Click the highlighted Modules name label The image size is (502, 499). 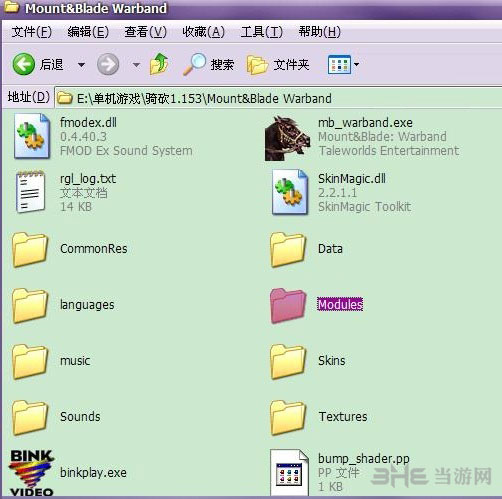(340, 304)
